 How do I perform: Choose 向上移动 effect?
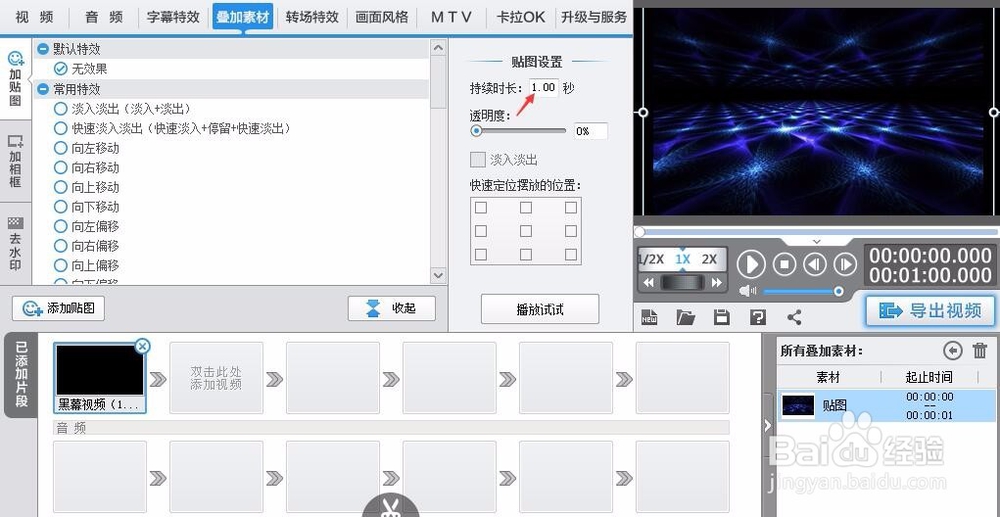[x=87, y=187]
